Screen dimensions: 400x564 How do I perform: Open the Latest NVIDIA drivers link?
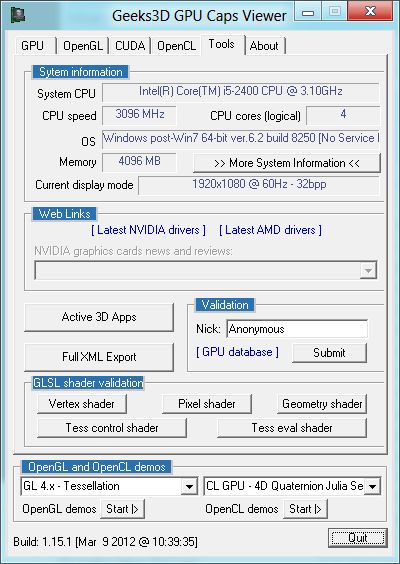149,230
